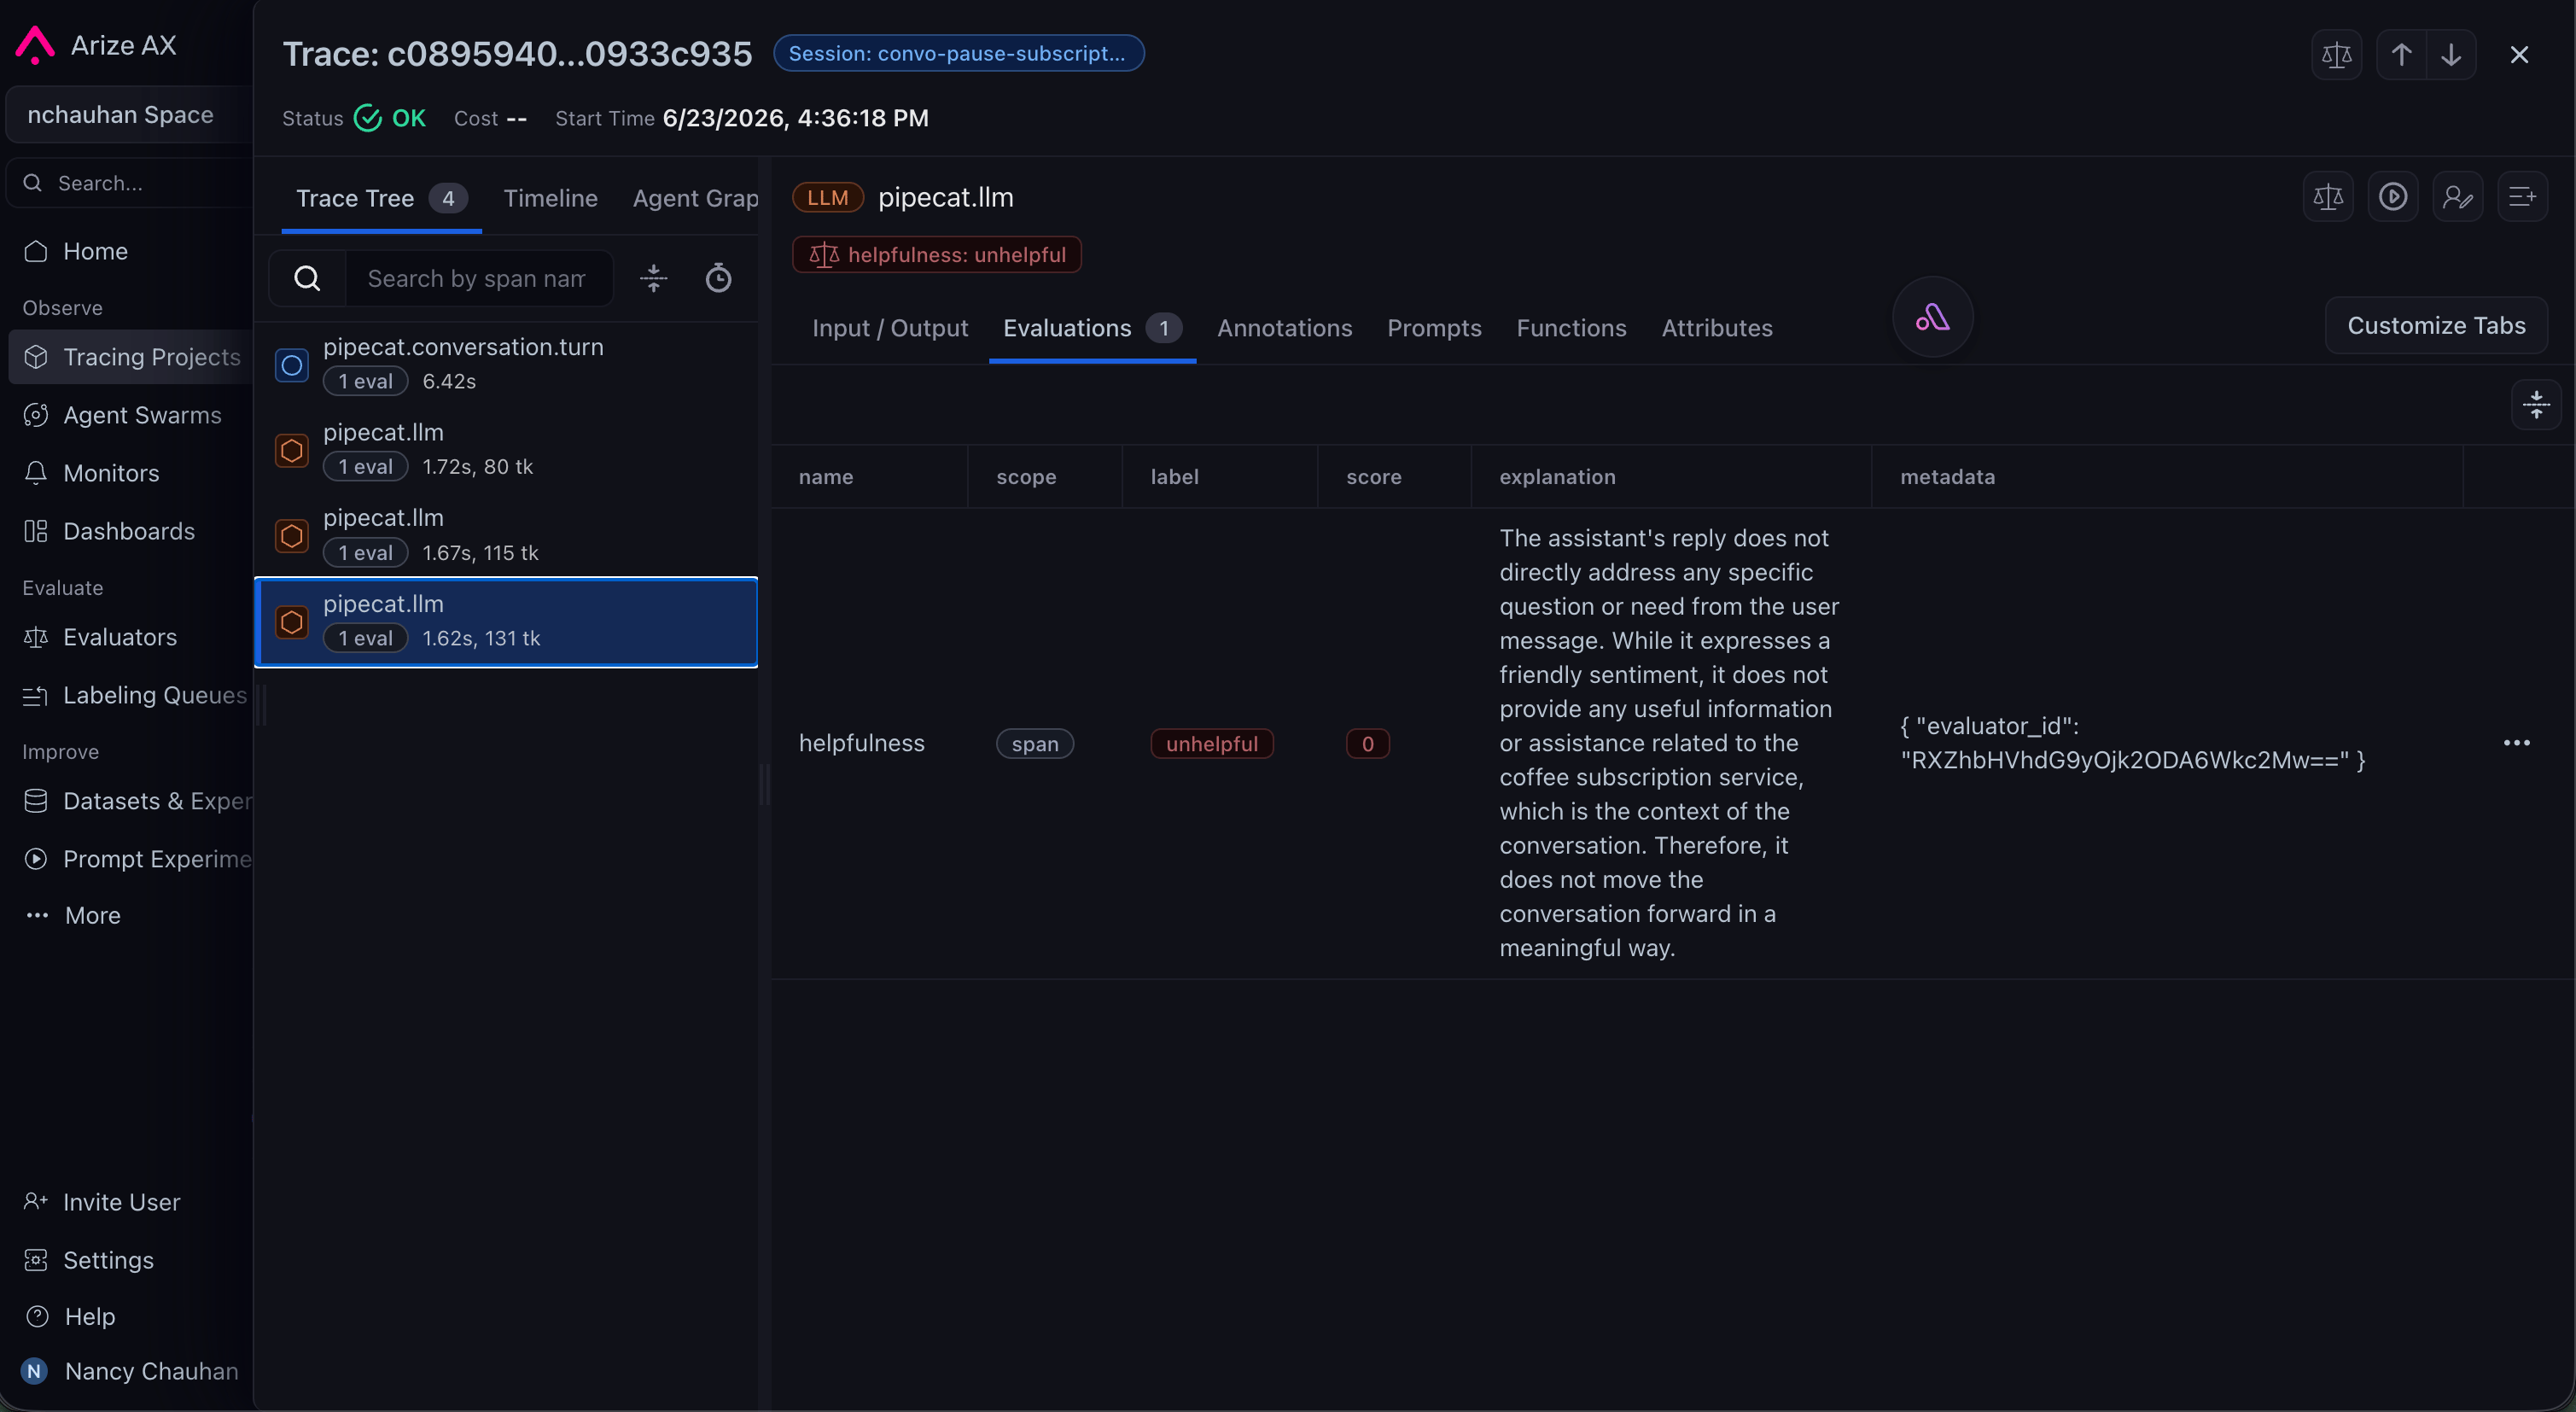Viewport: 2576px width, 1412px height.
Task: Open the helpfulness row options menu
Action: click(x=2516, y=743)
